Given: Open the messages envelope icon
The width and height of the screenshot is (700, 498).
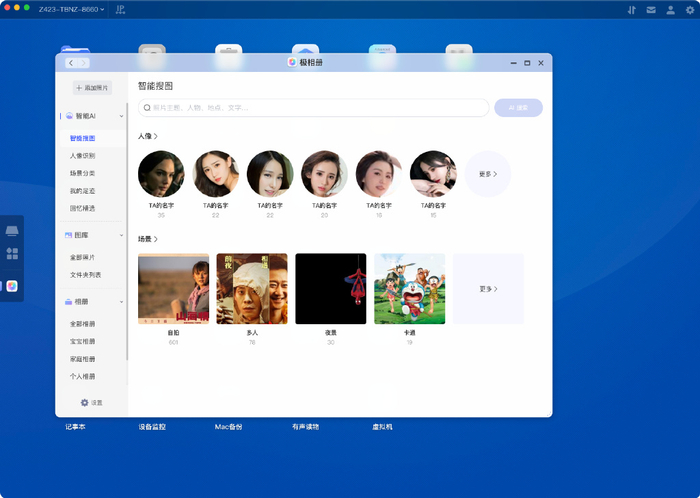Looking at the screenshot, I should [651, 10].
